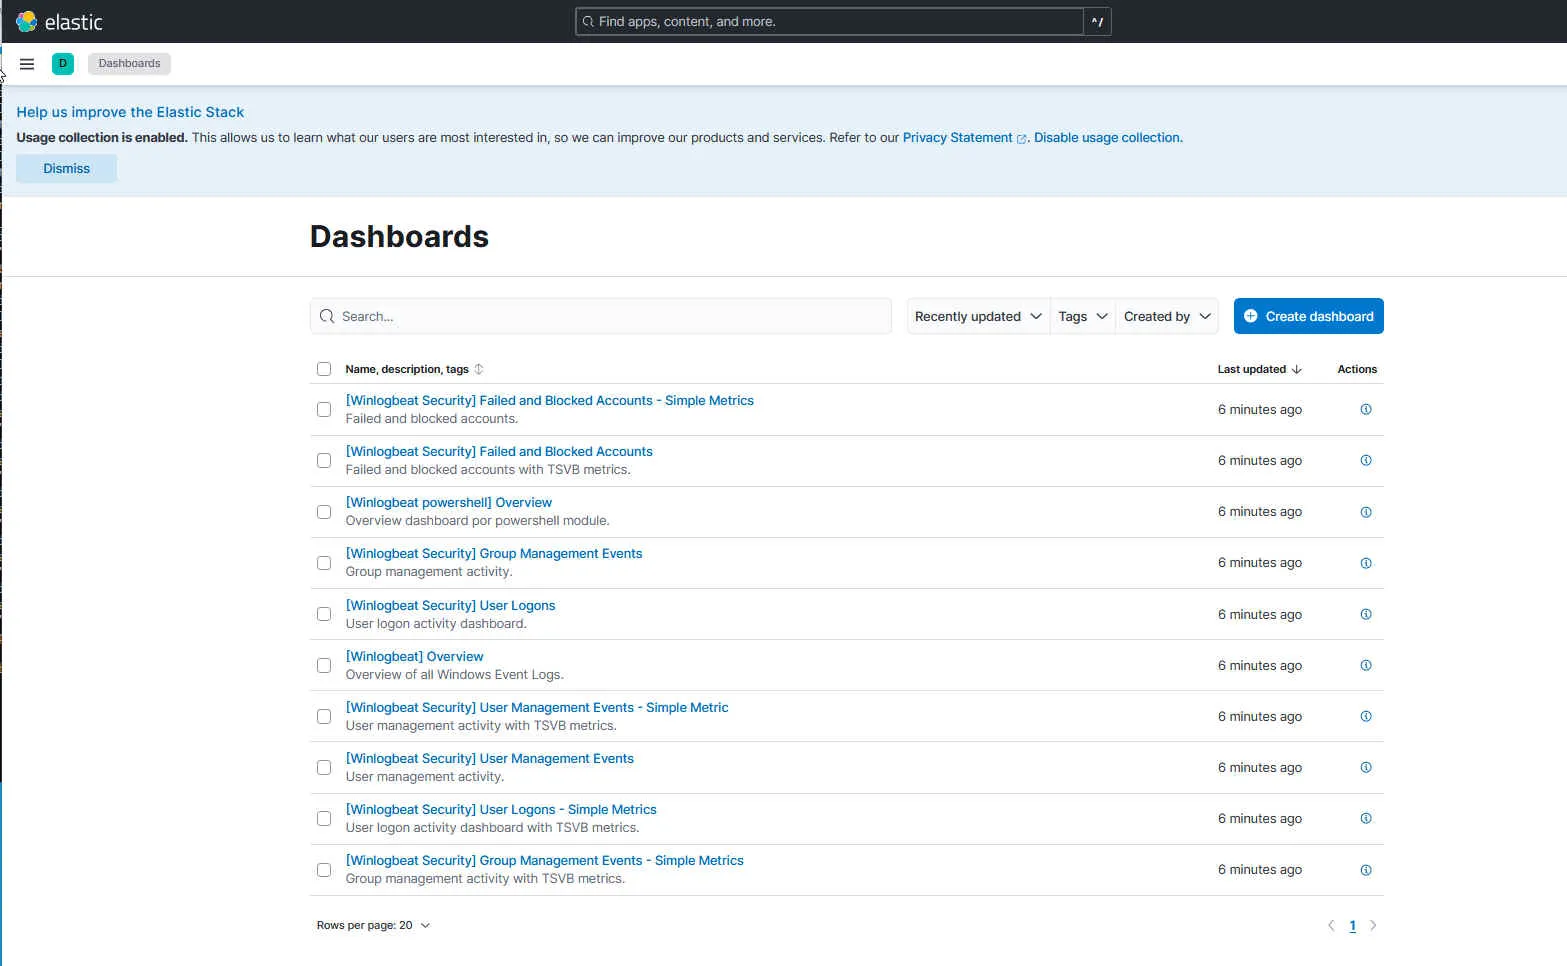
Task: Open the hamburger navigation menu
Action: pyautogui.click(x=27, y=64)
